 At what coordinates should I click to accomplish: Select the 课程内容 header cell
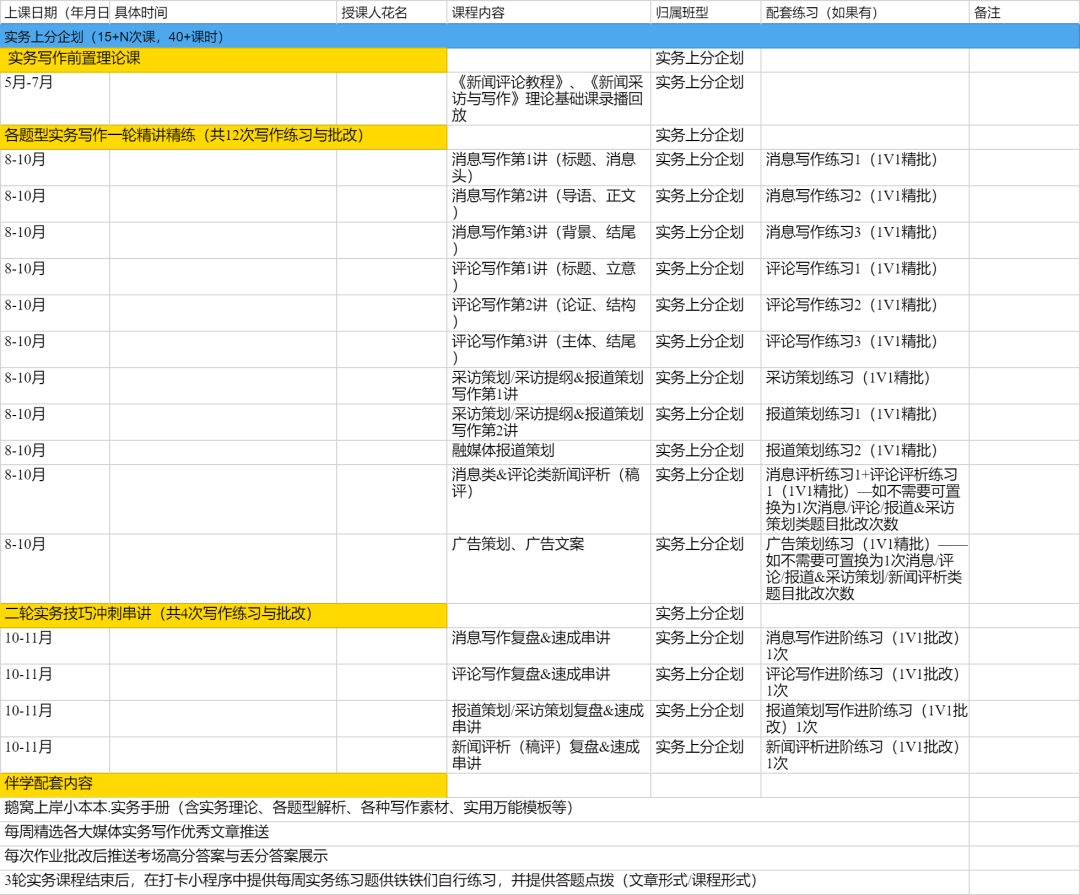click(x=549, y=12)
